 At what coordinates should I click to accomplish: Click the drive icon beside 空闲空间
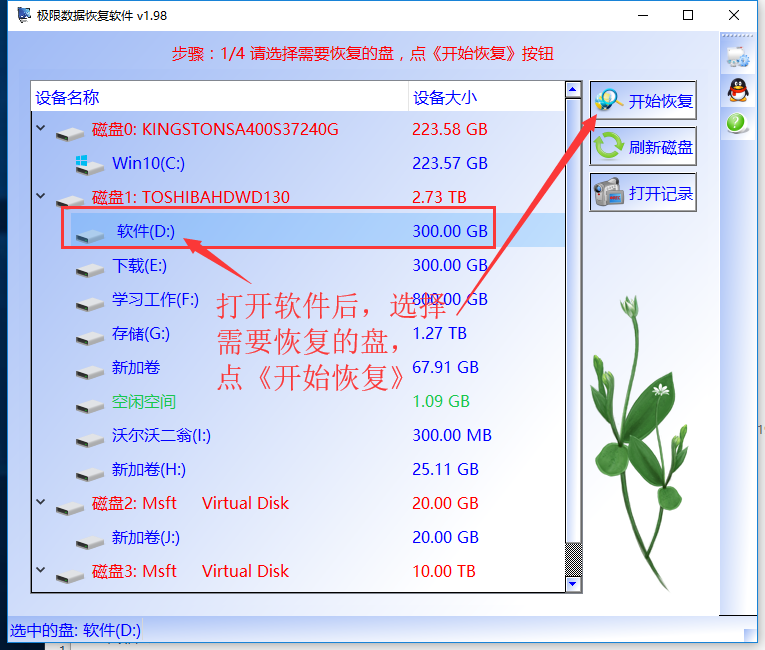click(90, 406)
